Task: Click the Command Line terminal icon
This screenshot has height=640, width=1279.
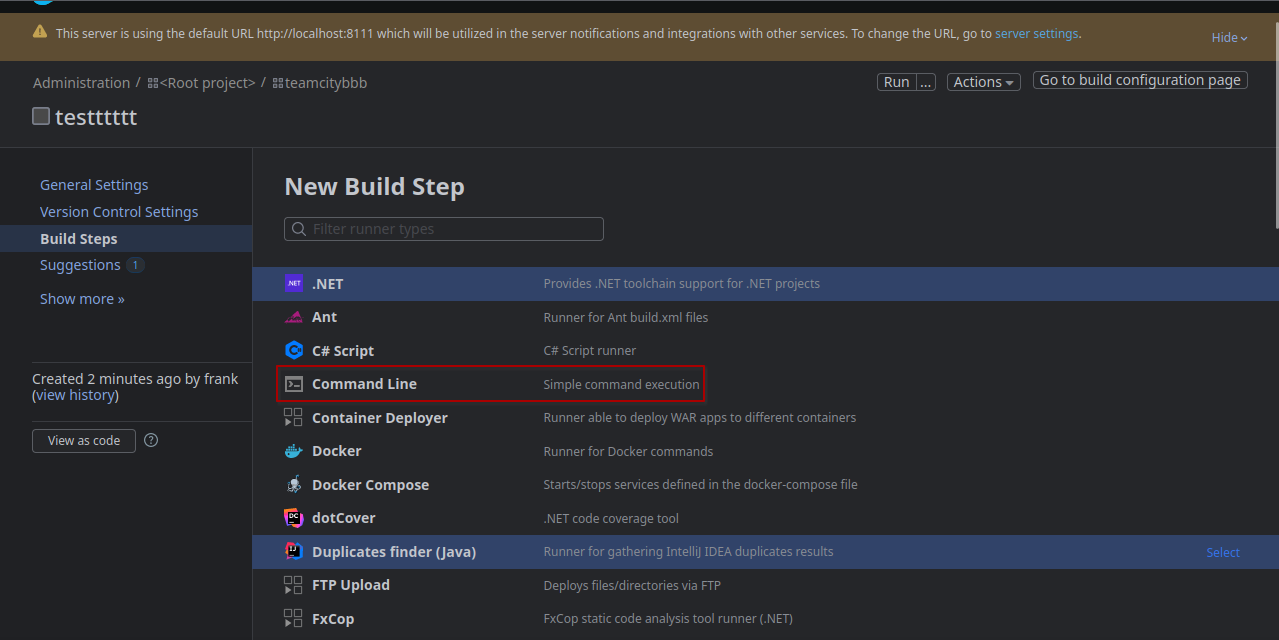Action: point(294,384)
